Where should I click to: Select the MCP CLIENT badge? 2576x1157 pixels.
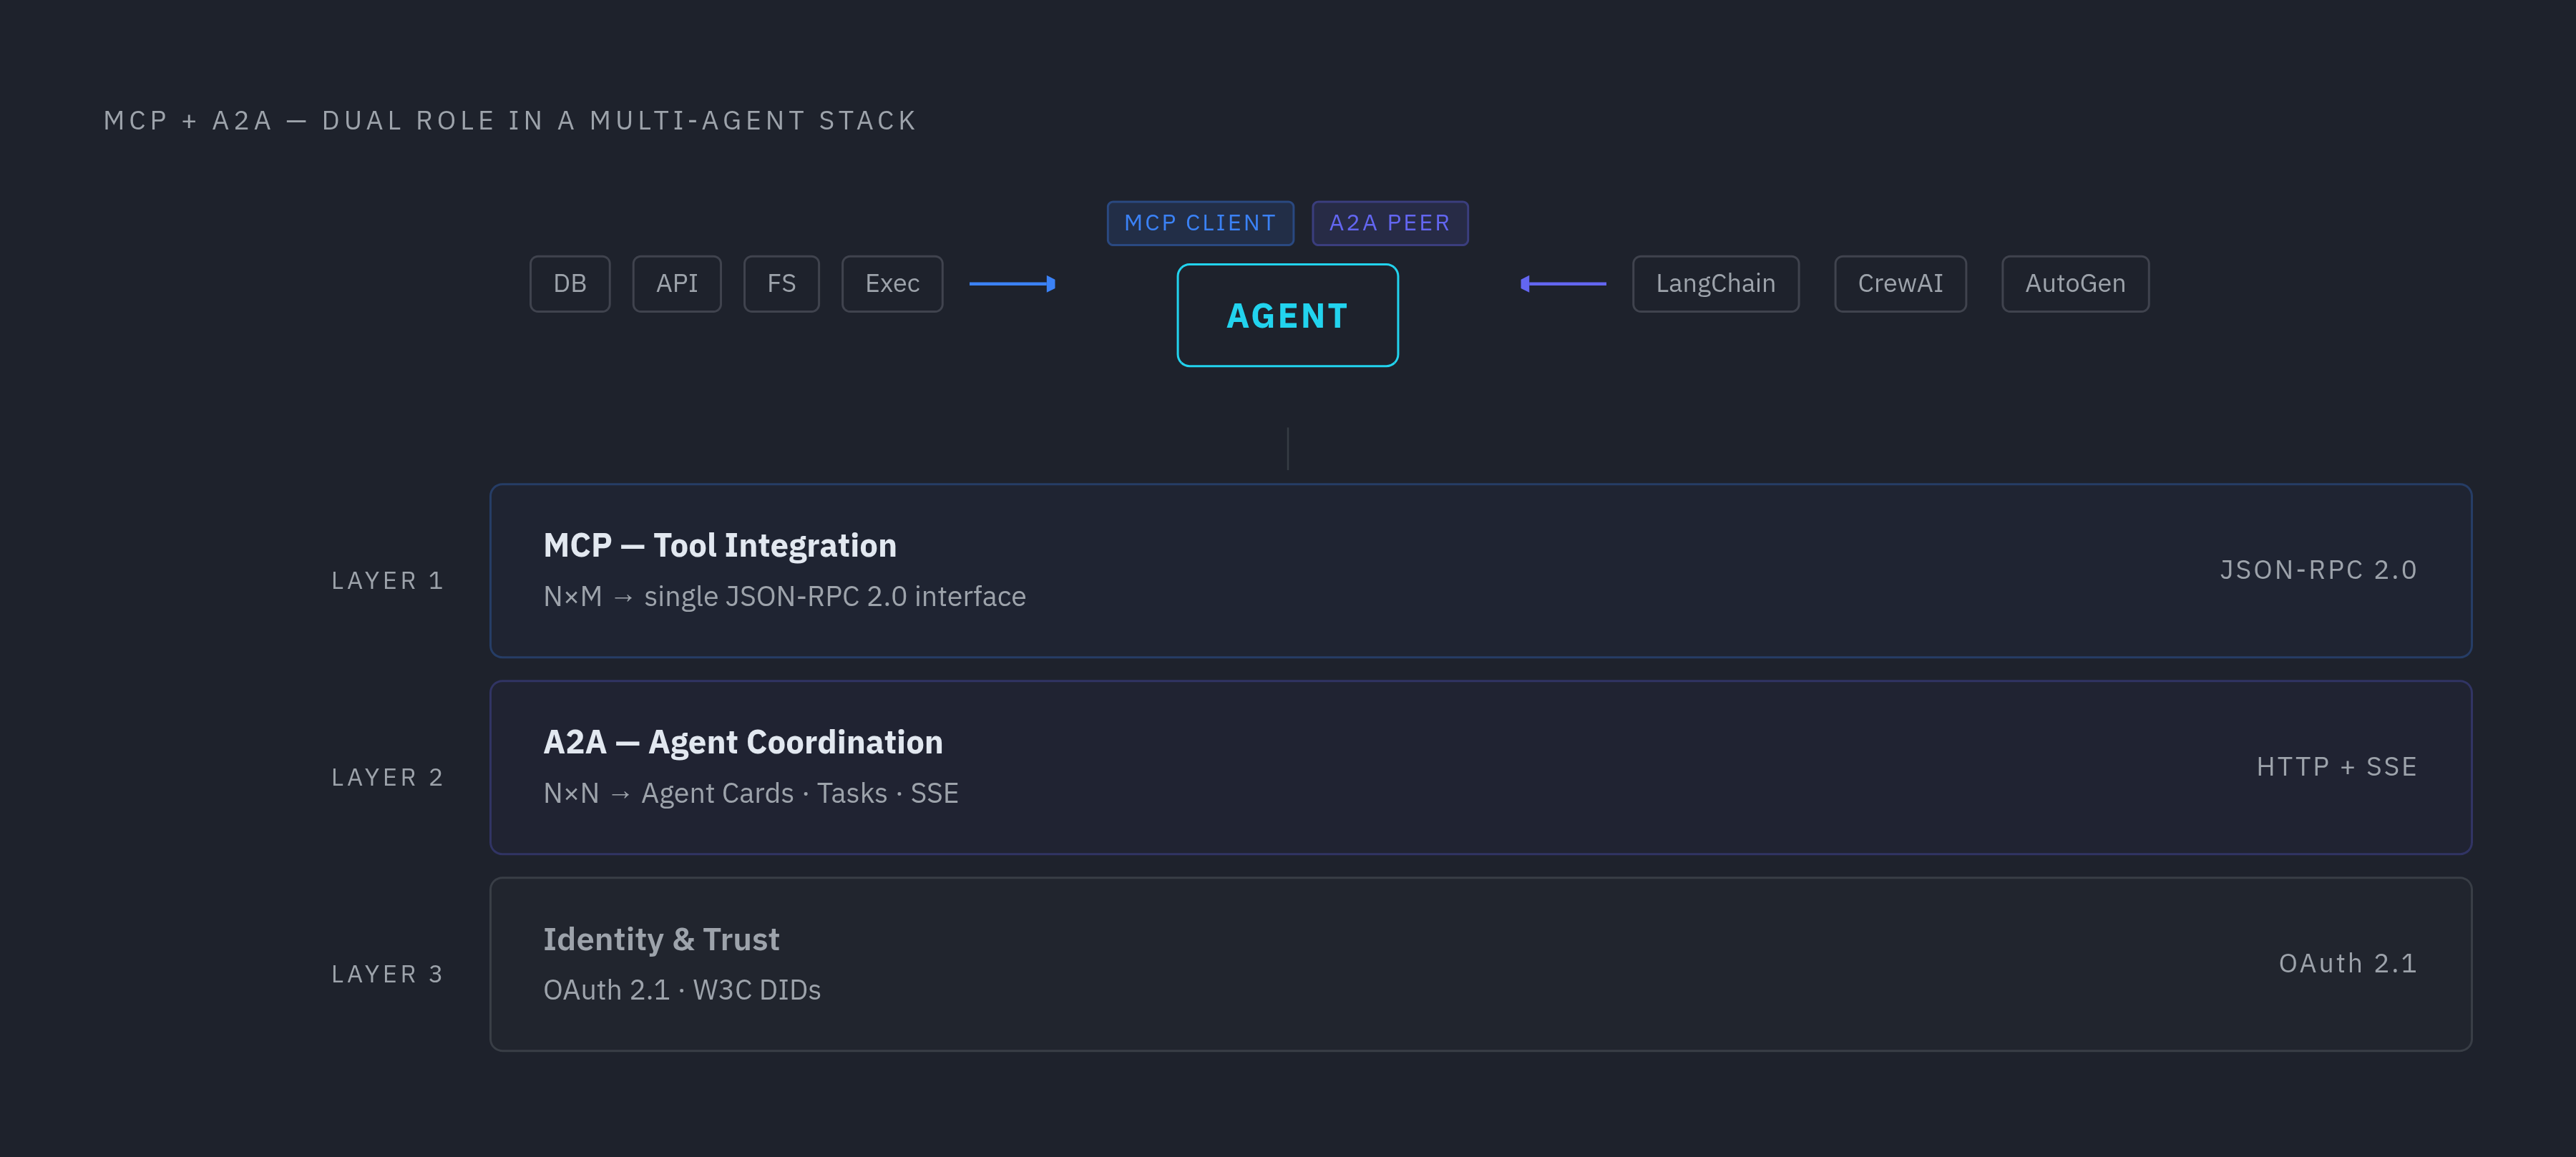click(x=1200, y=223)
